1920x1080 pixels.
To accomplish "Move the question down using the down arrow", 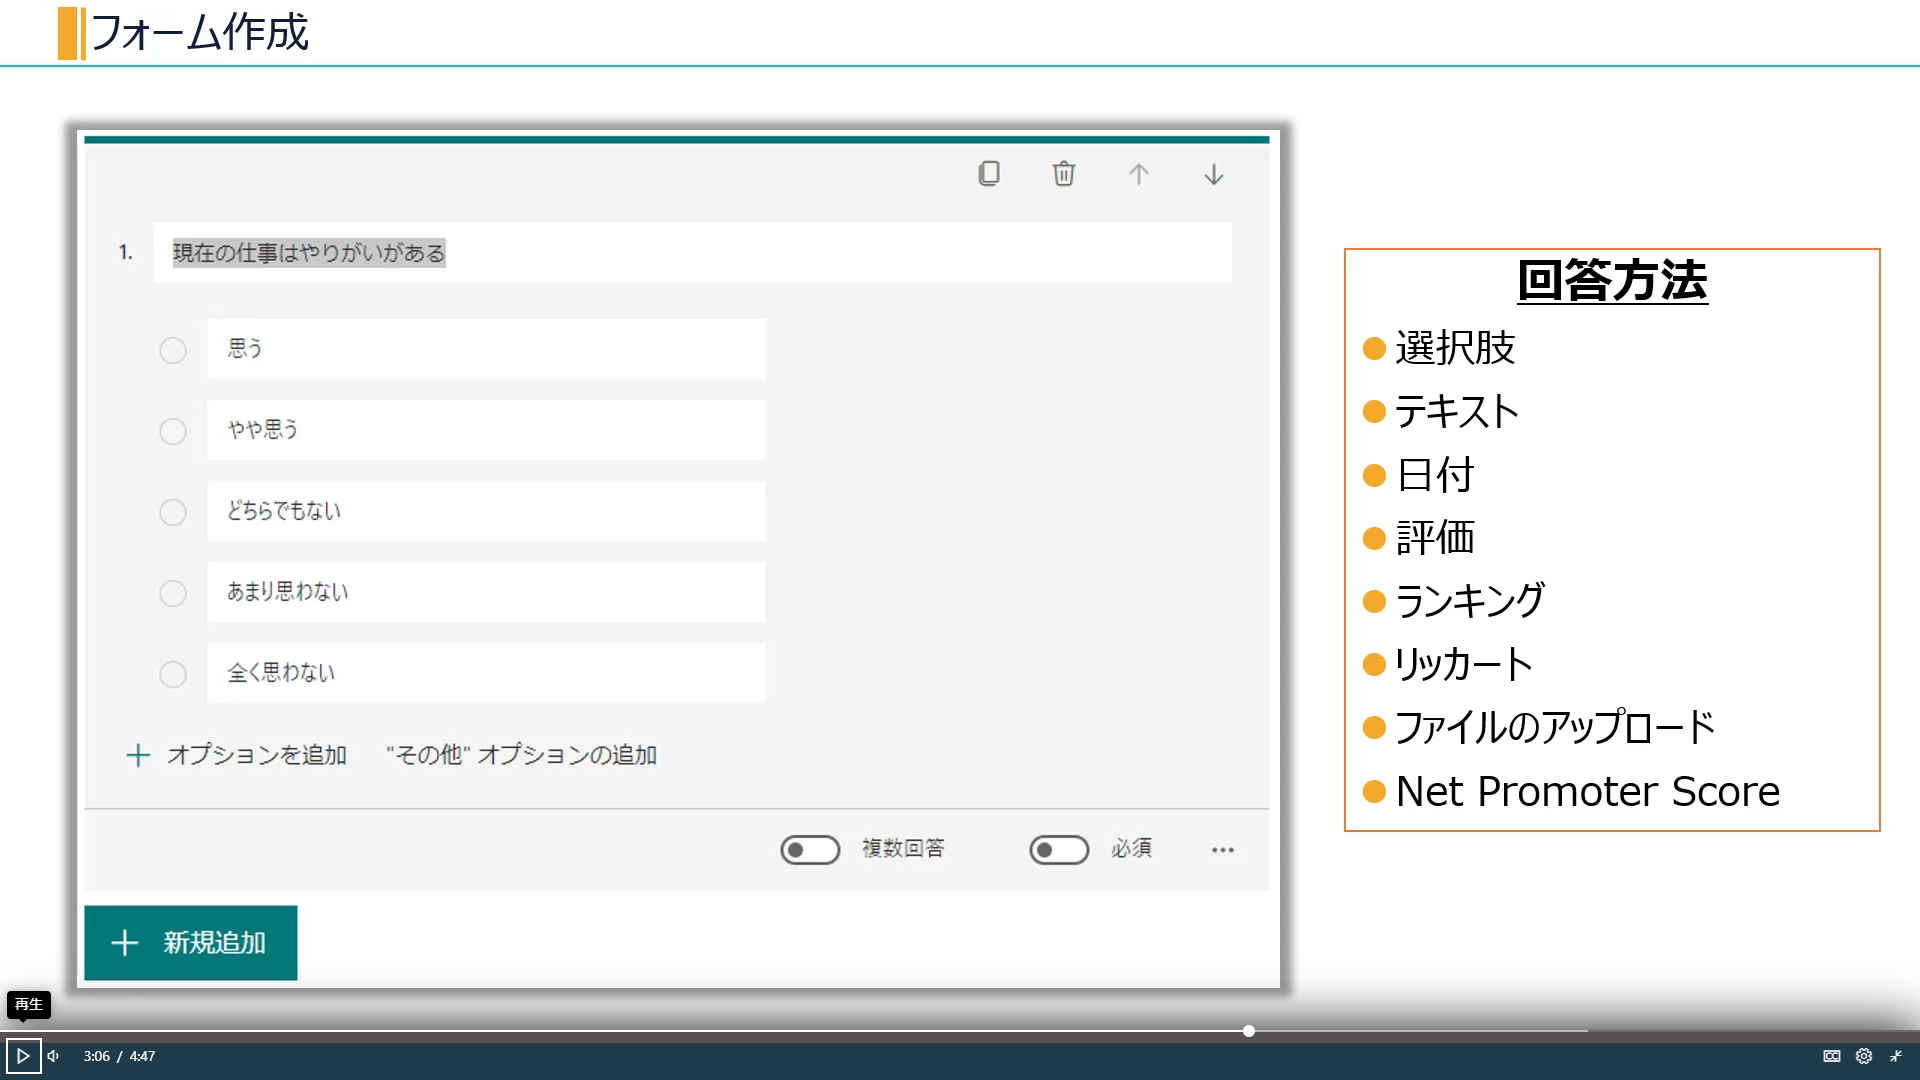I will click(x=1212, y=174).
